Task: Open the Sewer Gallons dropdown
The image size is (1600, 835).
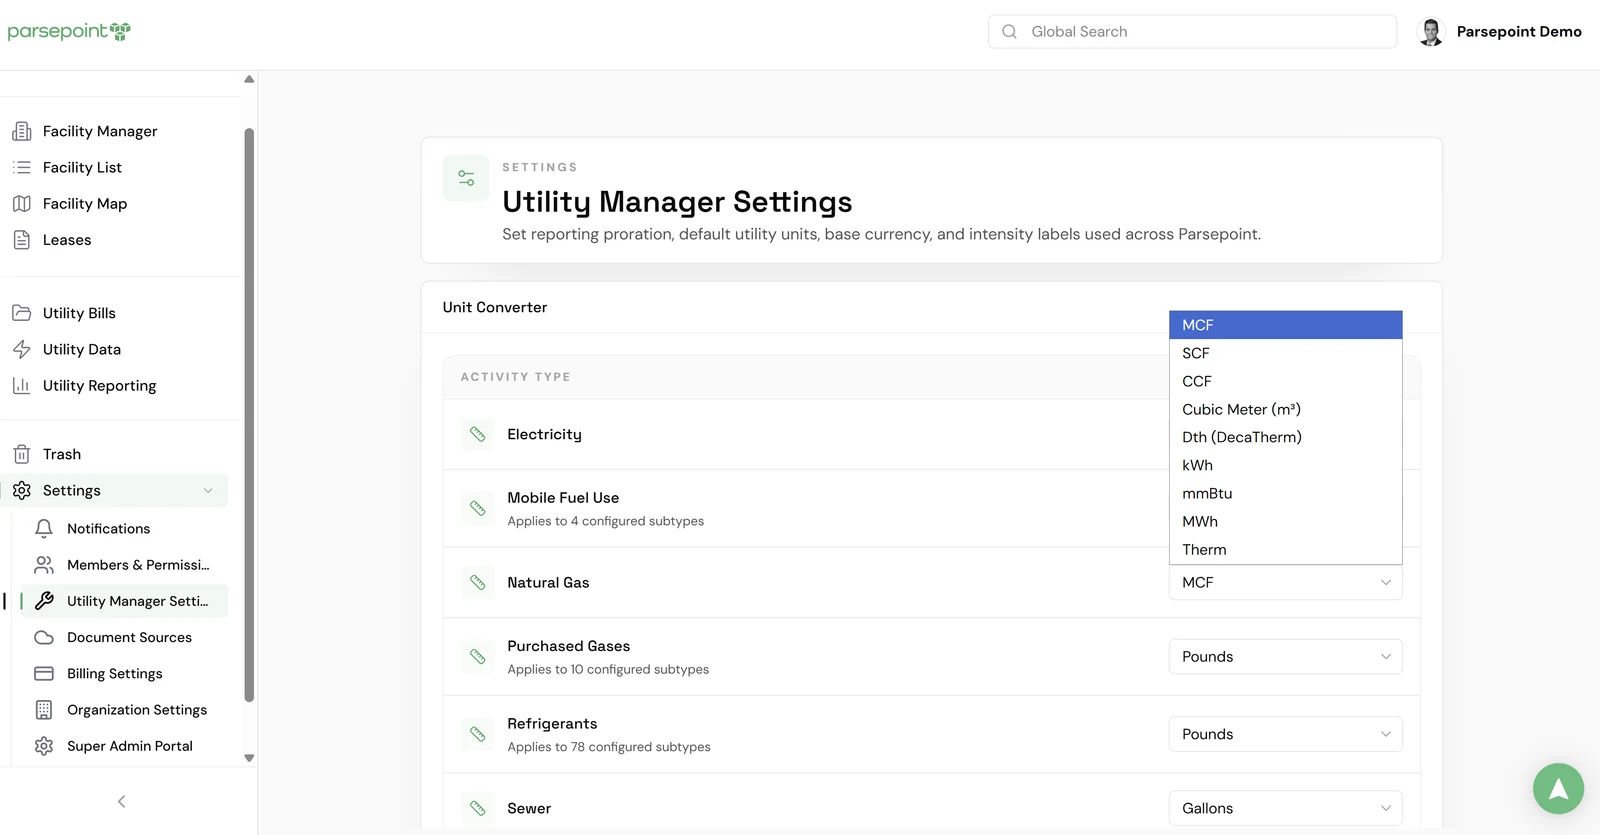Action: (1285, 808)
